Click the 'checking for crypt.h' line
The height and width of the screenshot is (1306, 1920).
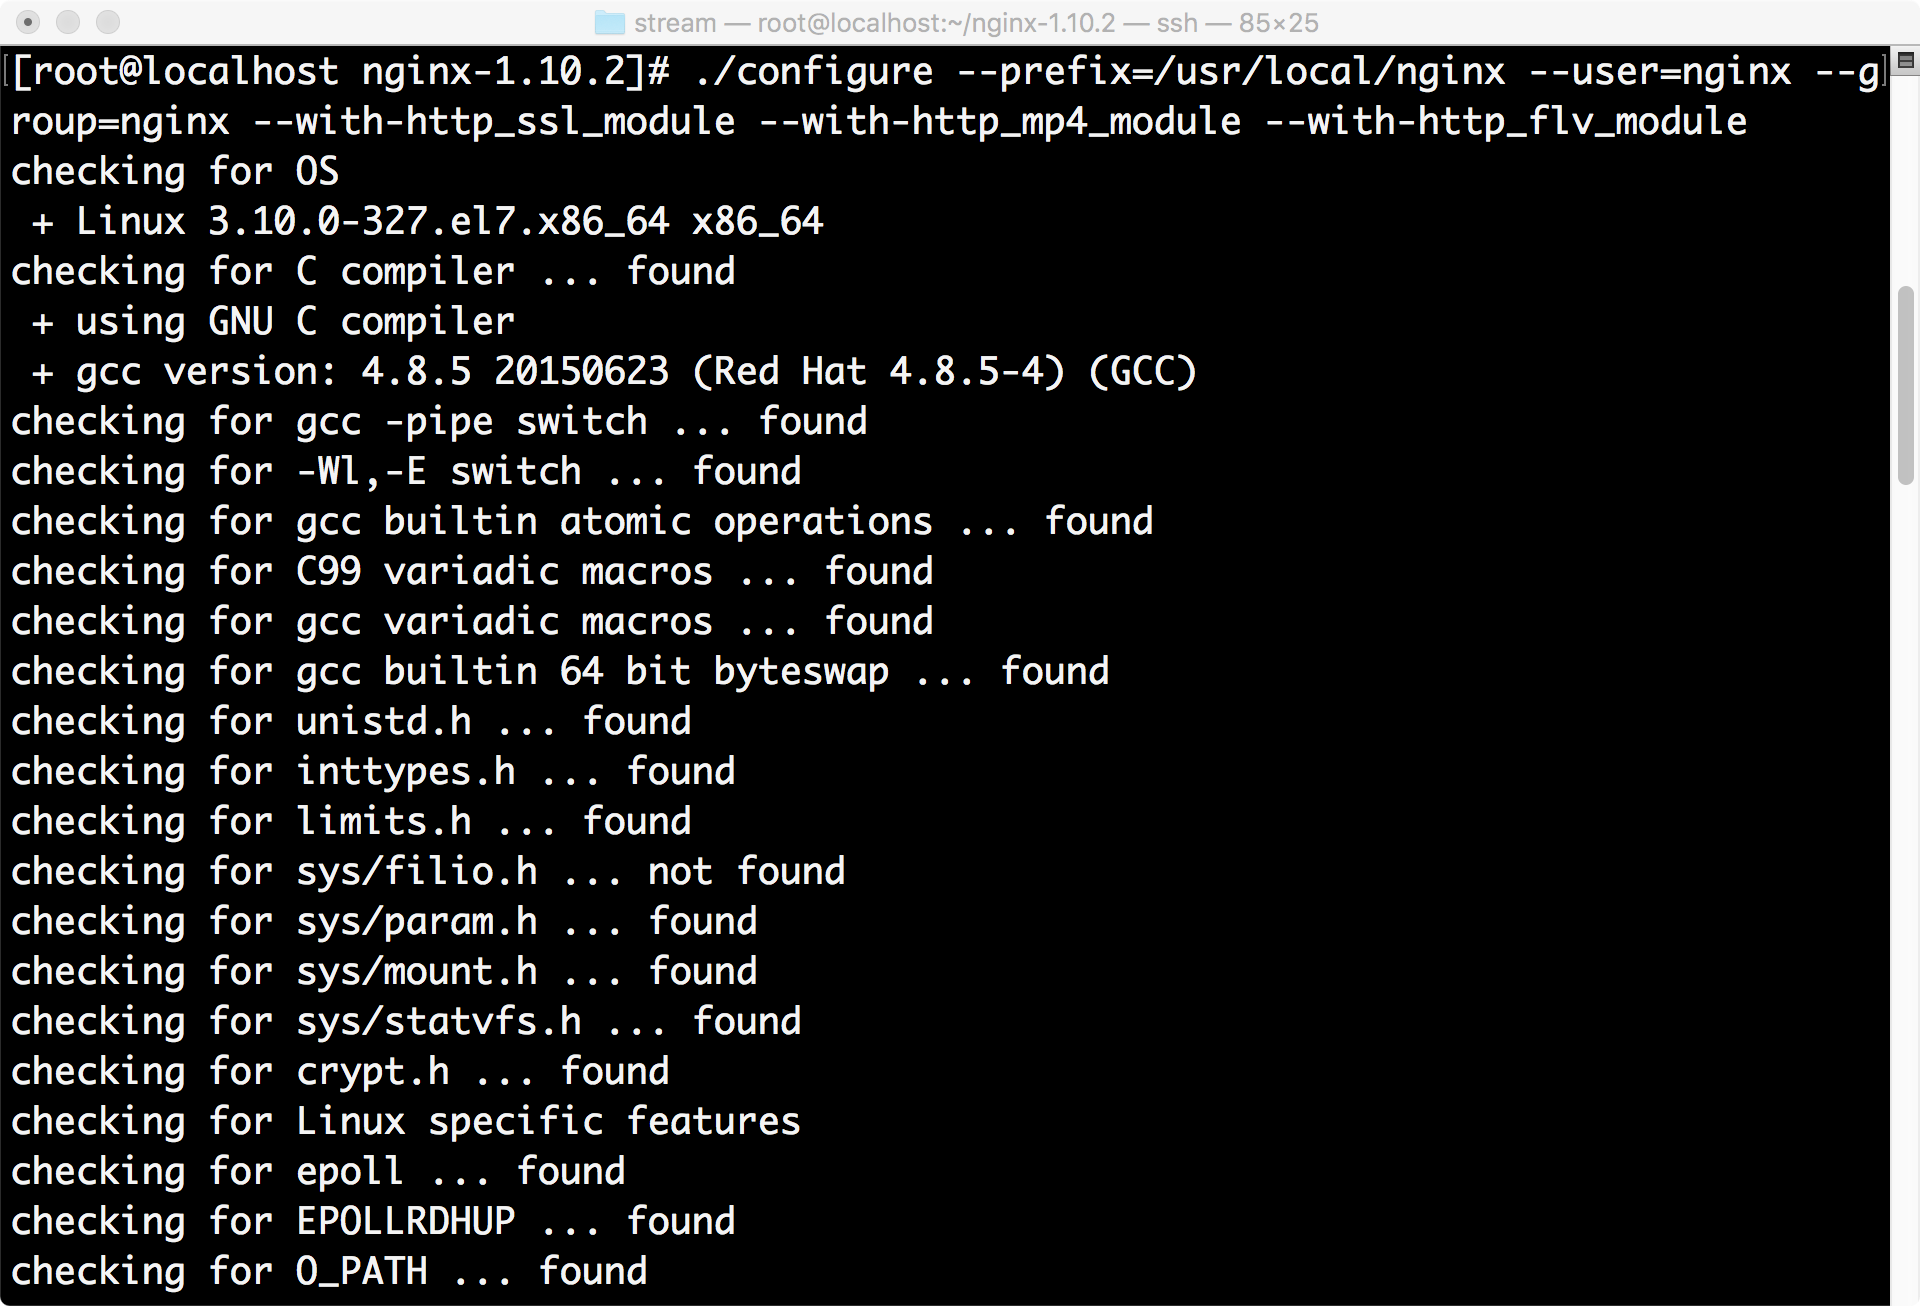[x=339, y=1072]
